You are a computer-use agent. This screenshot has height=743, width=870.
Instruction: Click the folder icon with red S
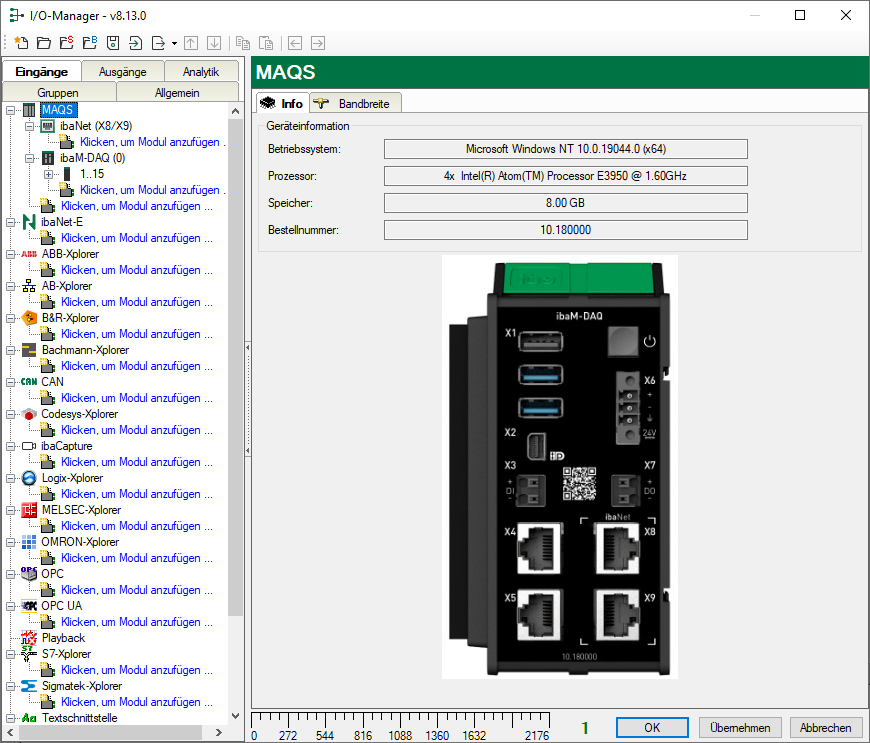tap(66, 43)
